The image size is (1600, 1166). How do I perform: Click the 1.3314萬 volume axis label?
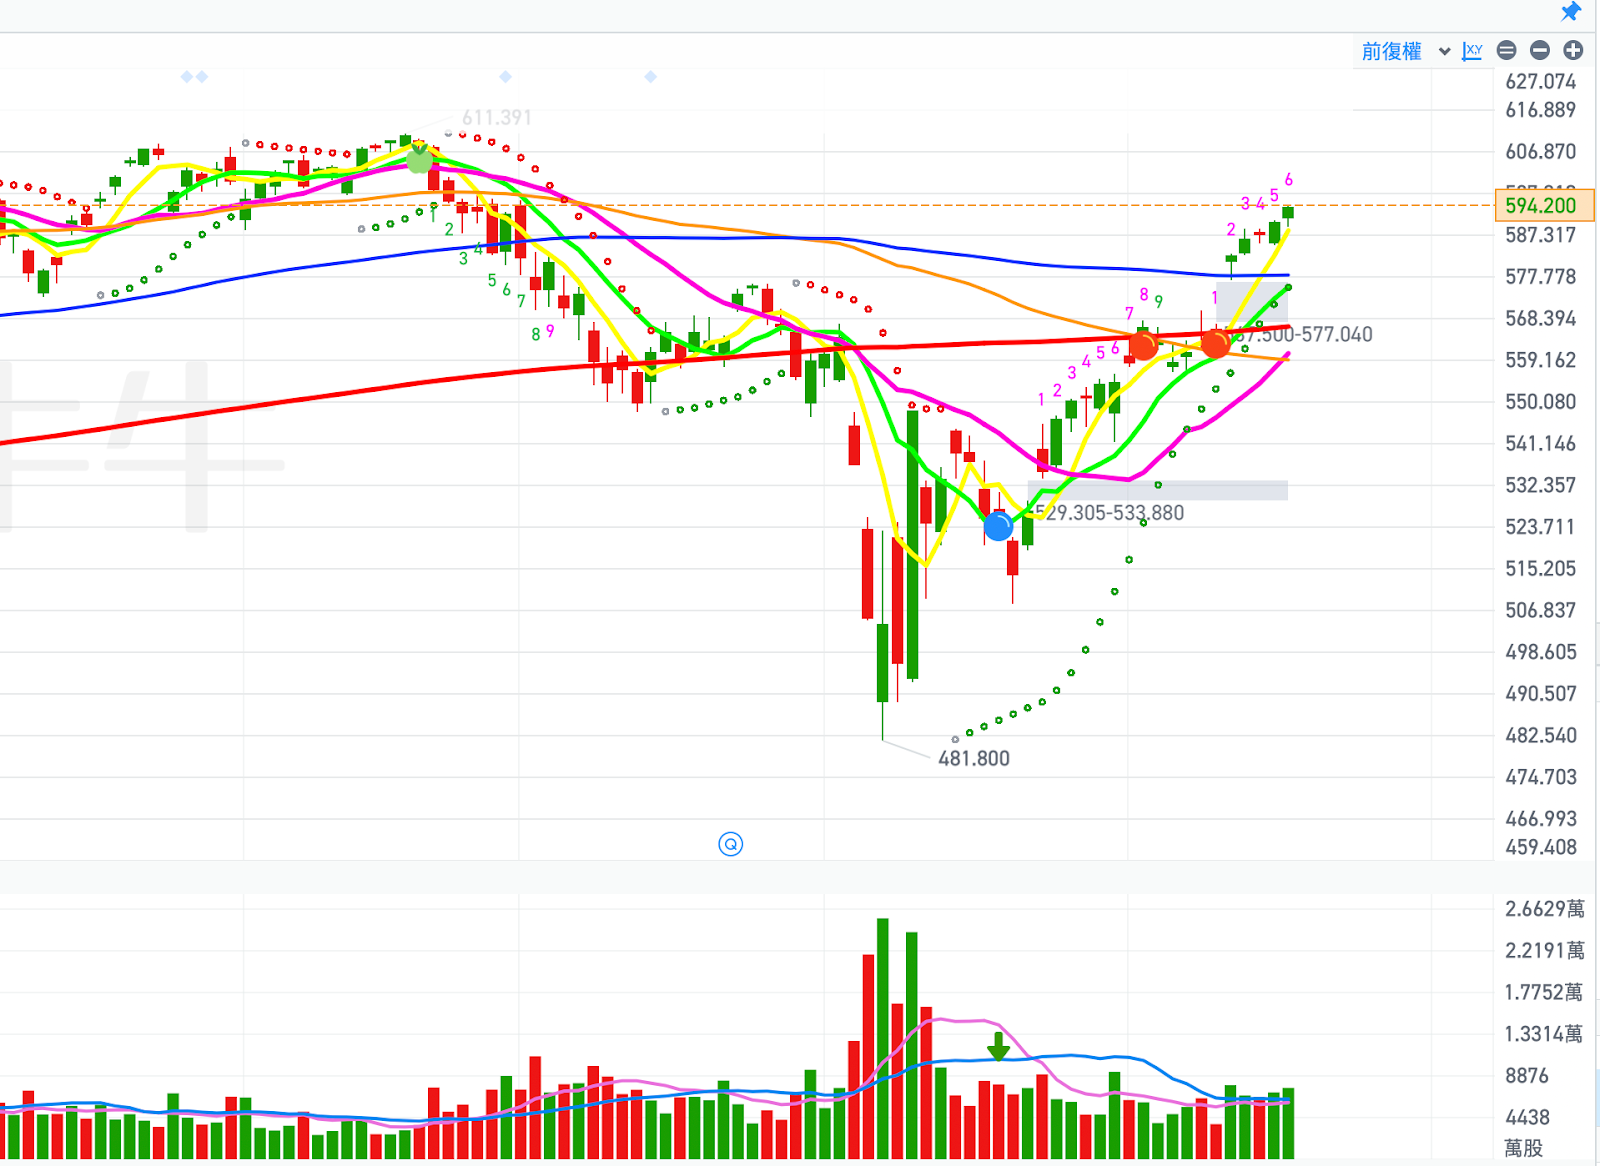[1545, 1034]
